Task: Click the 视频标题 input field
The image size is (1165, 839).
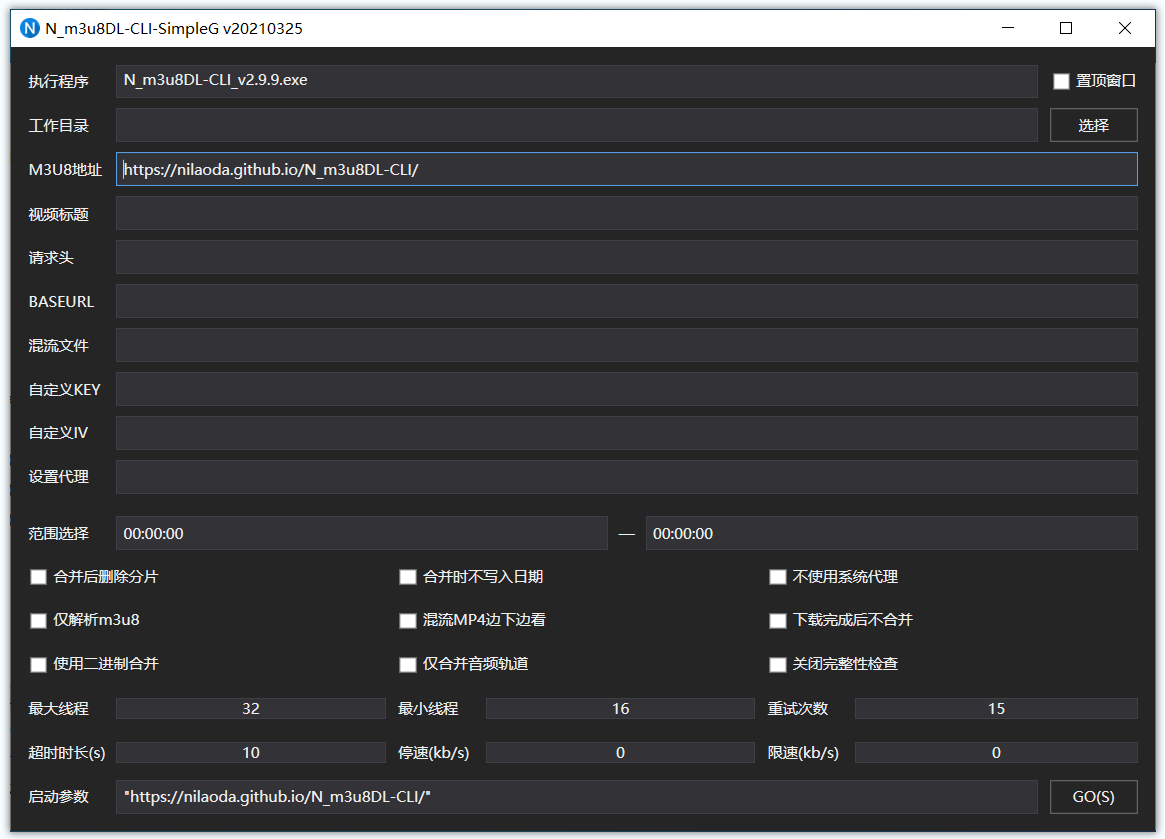Action: coord(626,213)
